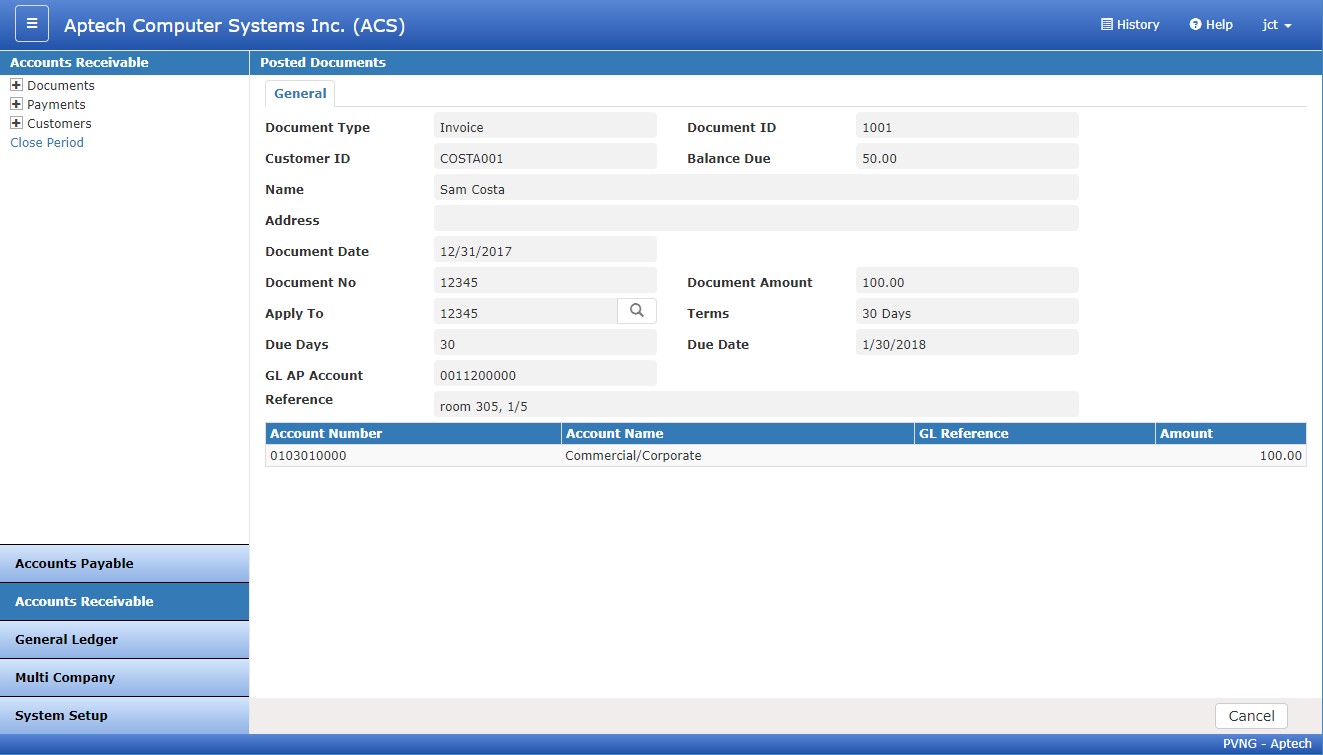This screenshot has width=1323, height=755.
Task: Expand the Payments tree node
Action: pos(15,104)
